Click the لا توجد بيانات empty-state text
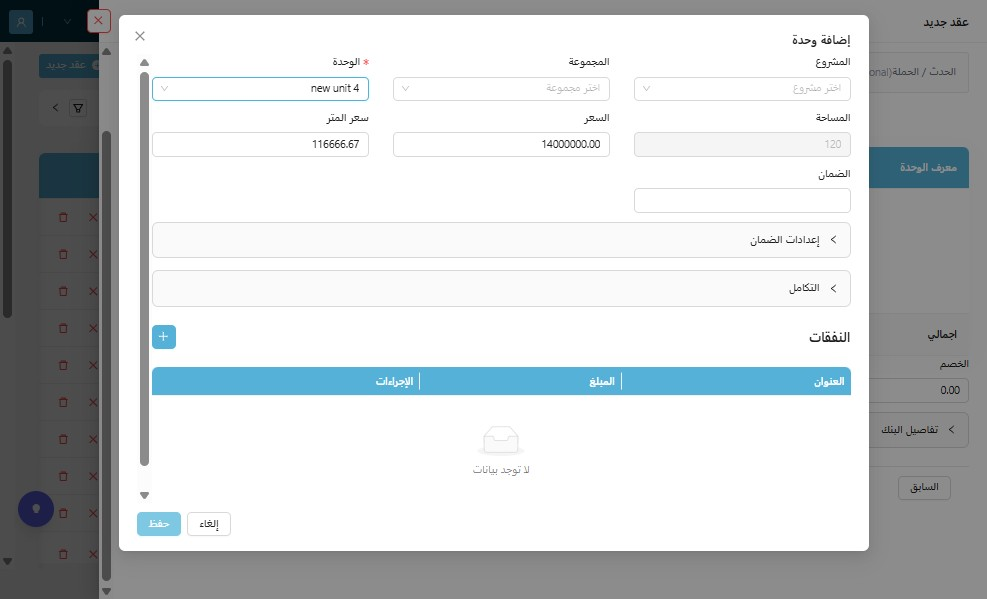Screen dimensions: 987x599 pos(501,470)
